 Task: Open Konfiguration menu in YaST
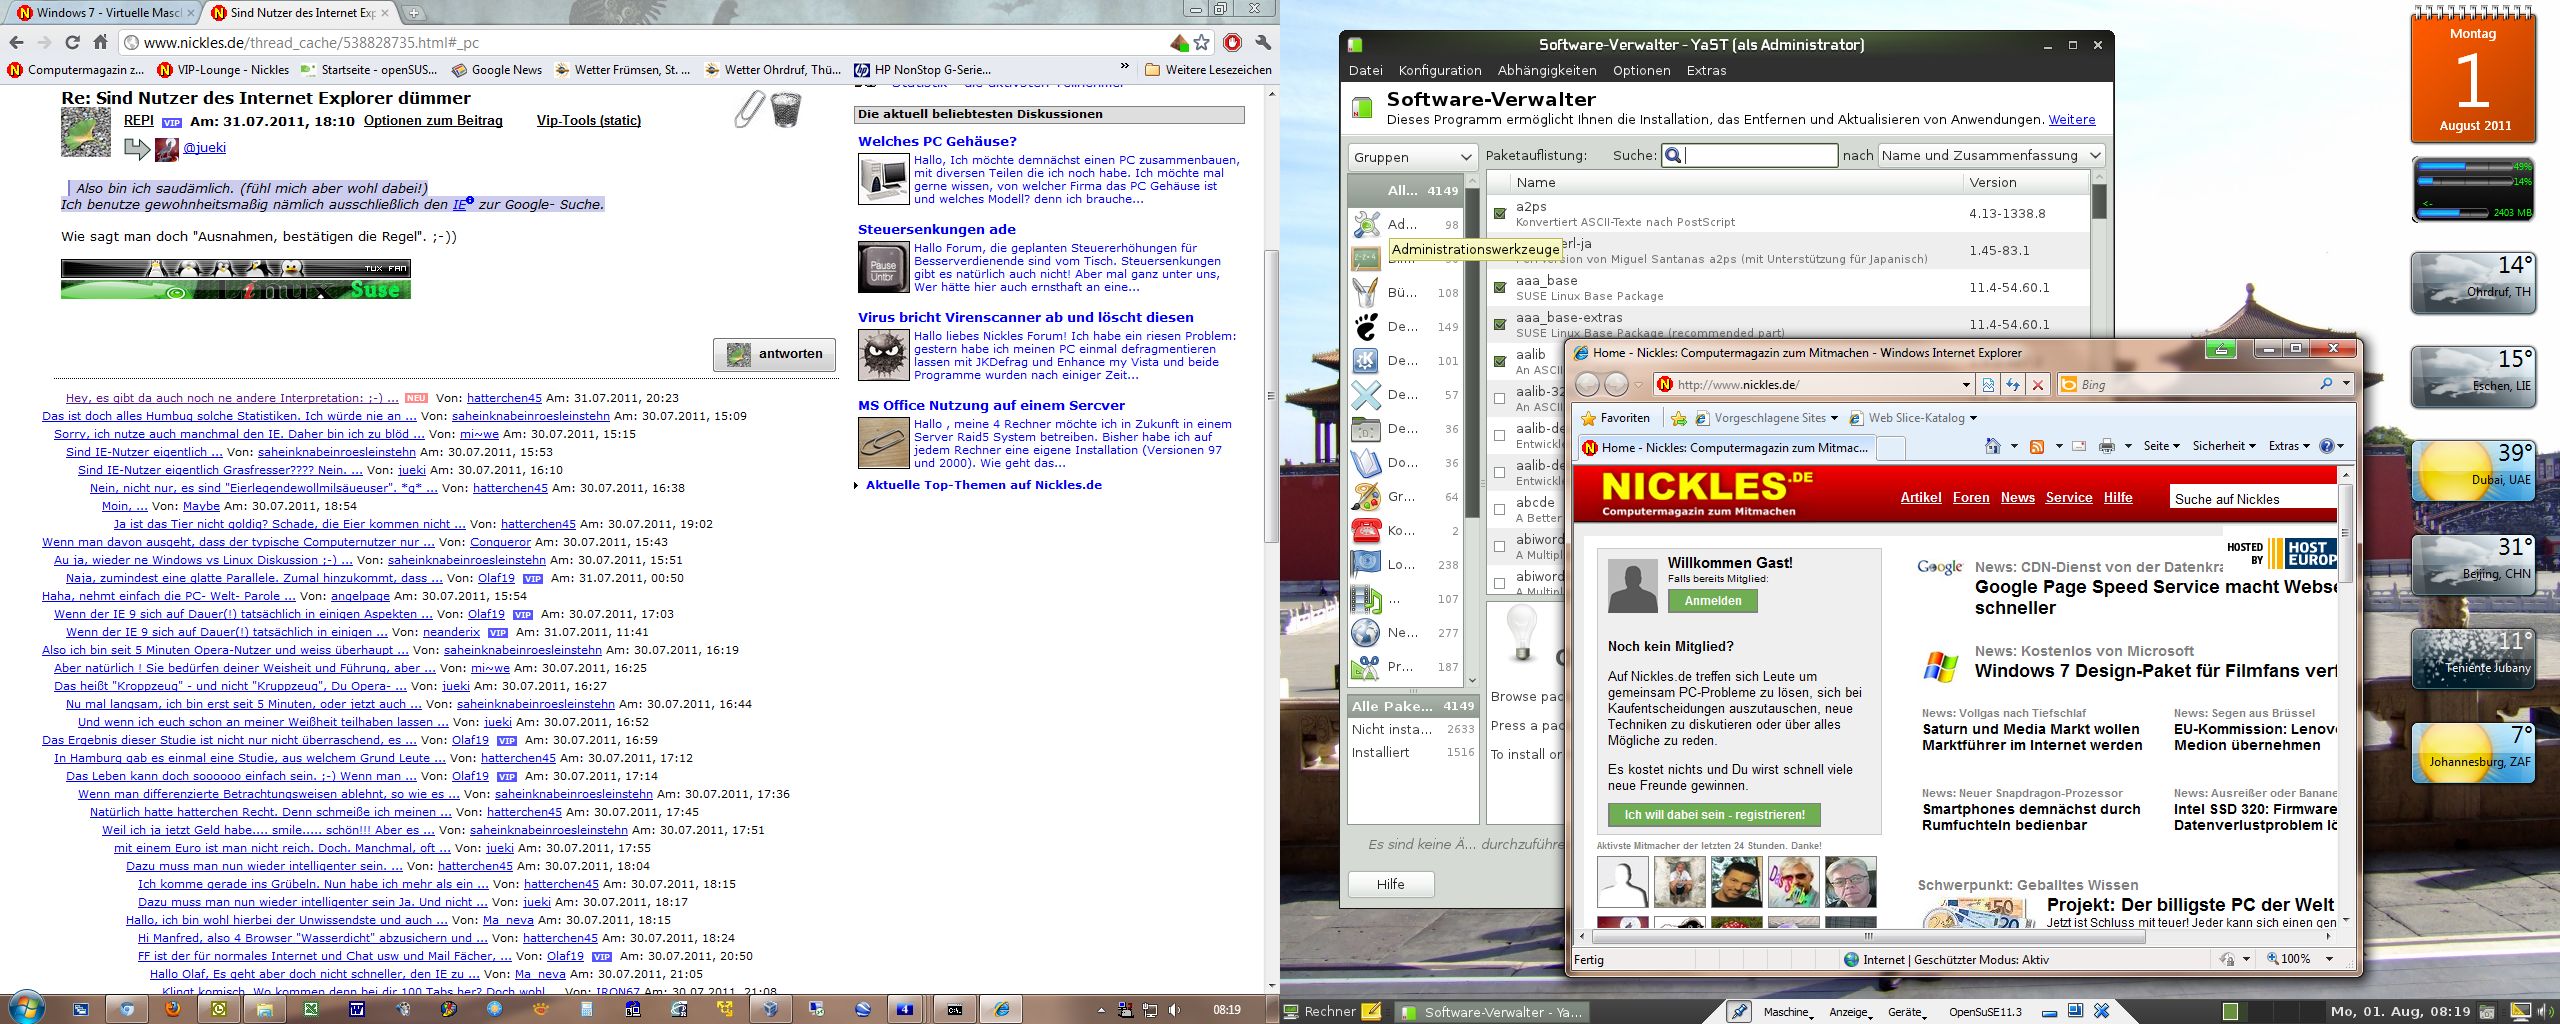(1440, 70)
